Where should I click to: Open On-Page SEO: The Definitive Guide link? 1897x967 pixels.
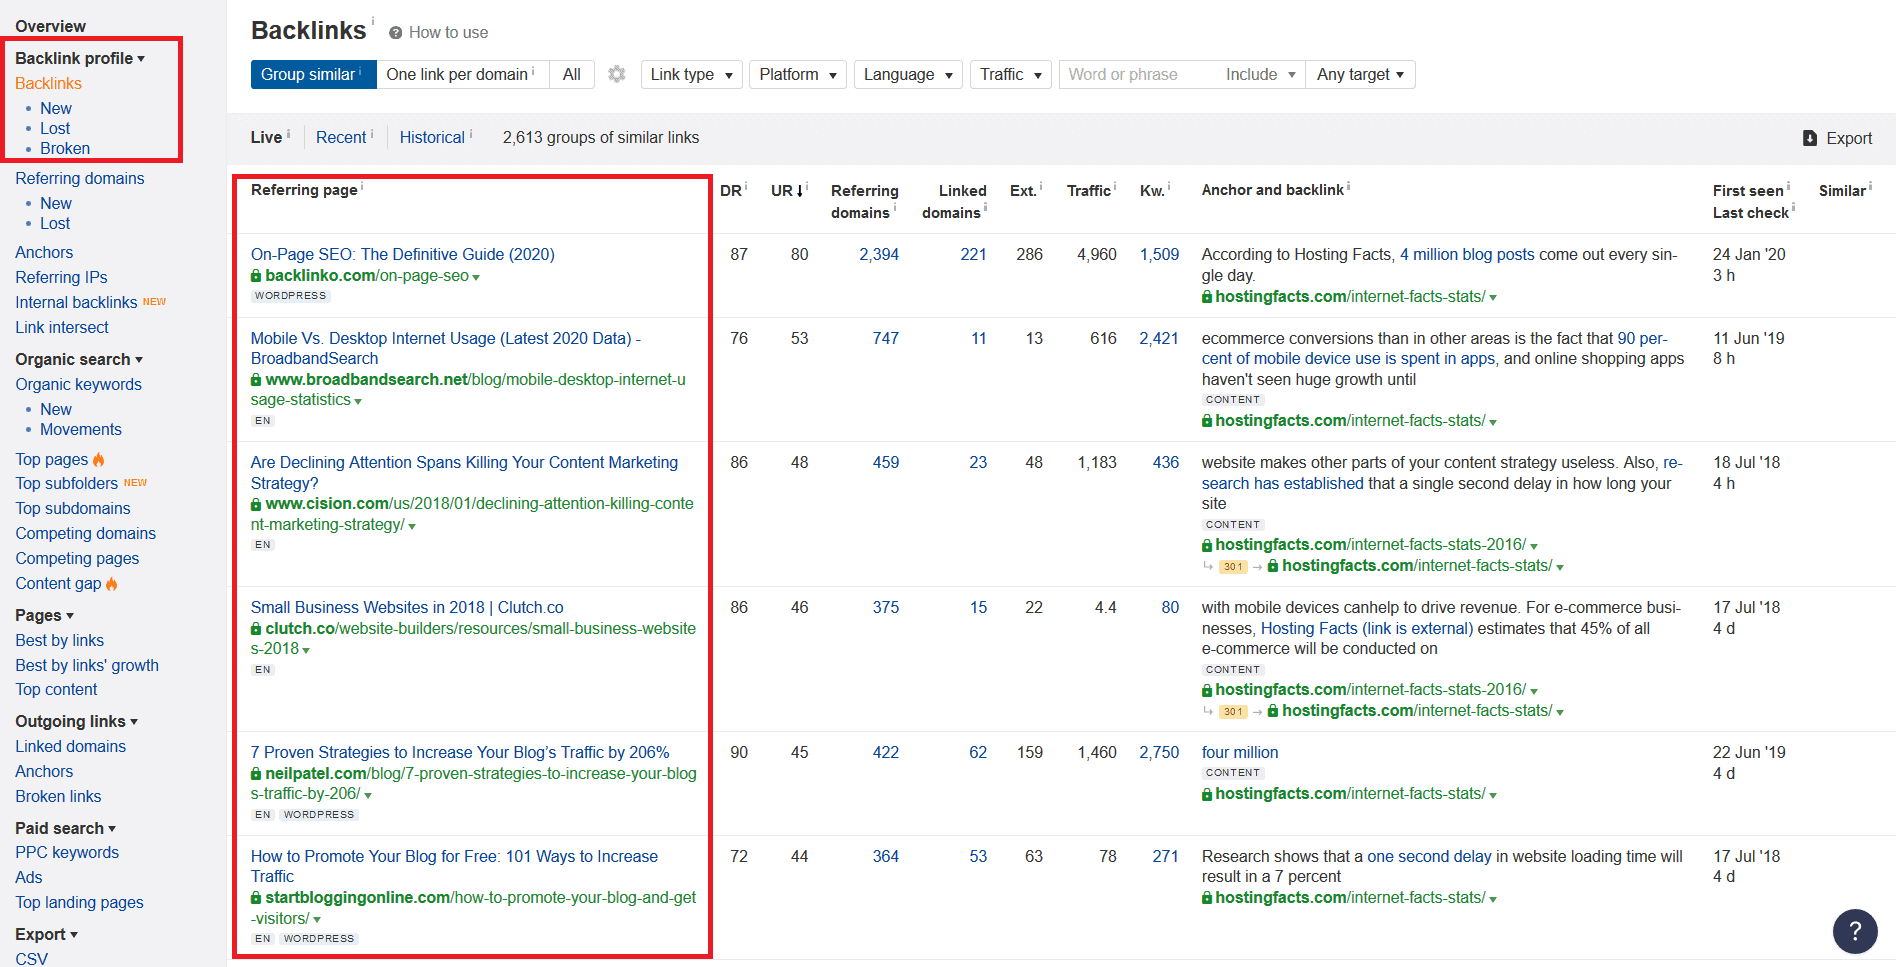tap(403, 254)
